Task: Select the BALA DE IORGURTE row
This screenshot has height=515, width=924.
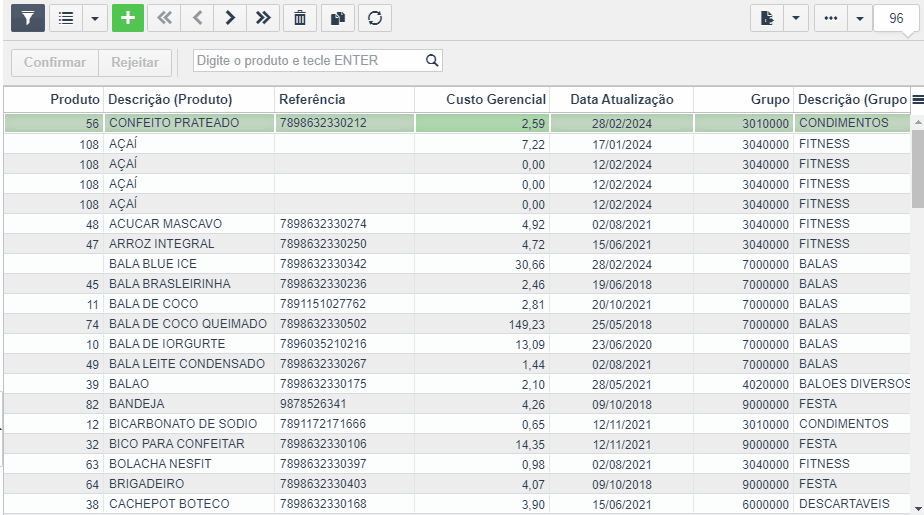Action: tap(457, 344)
